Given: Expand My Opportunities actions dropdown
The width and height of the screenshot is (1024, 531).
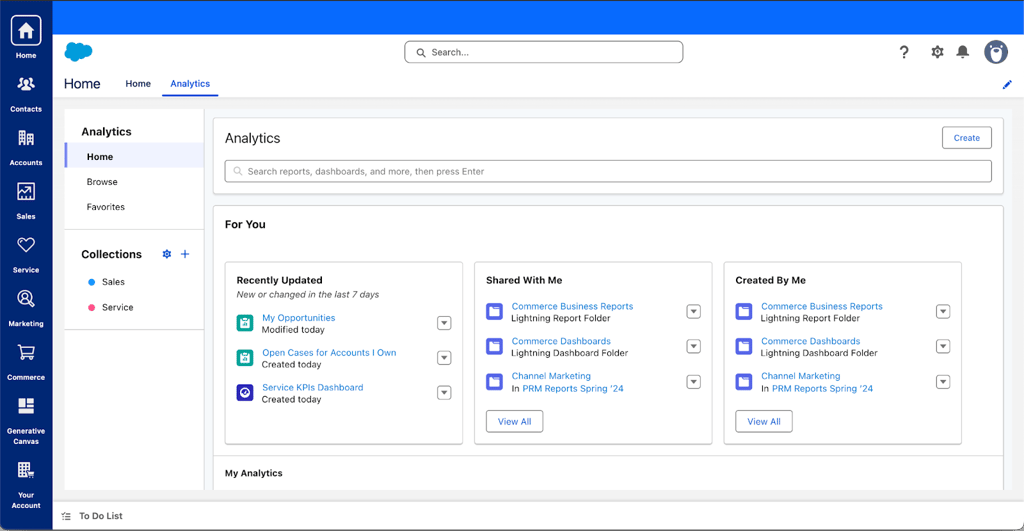Looking at the screenshot, I should [x=444, y=323].
